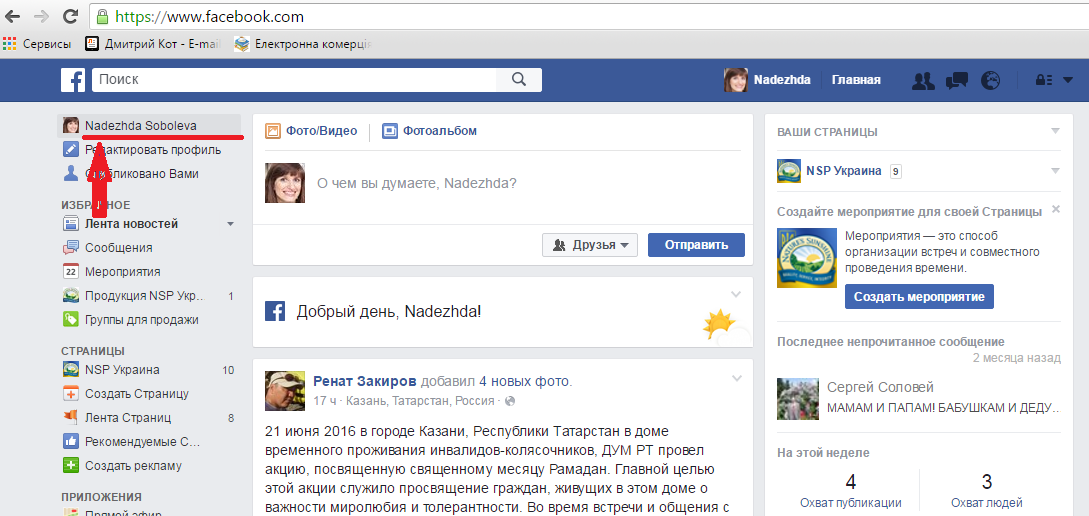Click the composer profile photo thumbnail
This screenshot has height=516, width=1089.
(285, 183)
